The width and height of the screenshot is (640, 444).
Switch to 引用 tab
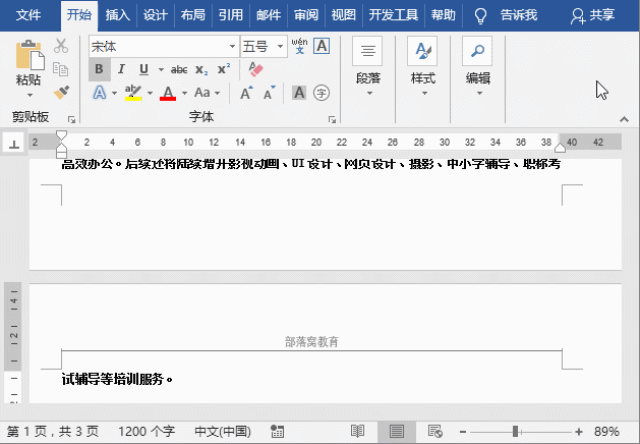(231, 15)
